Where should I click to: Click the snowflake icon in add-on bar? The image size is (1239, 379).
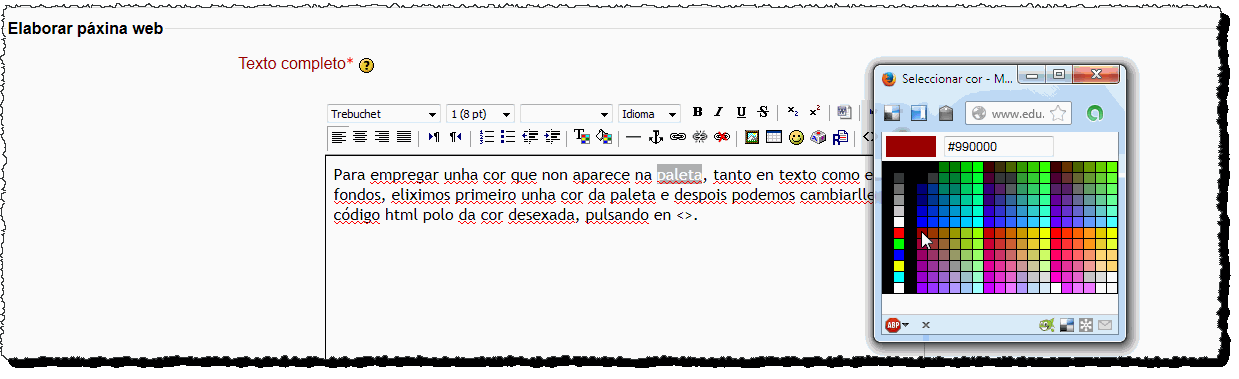1086,325
